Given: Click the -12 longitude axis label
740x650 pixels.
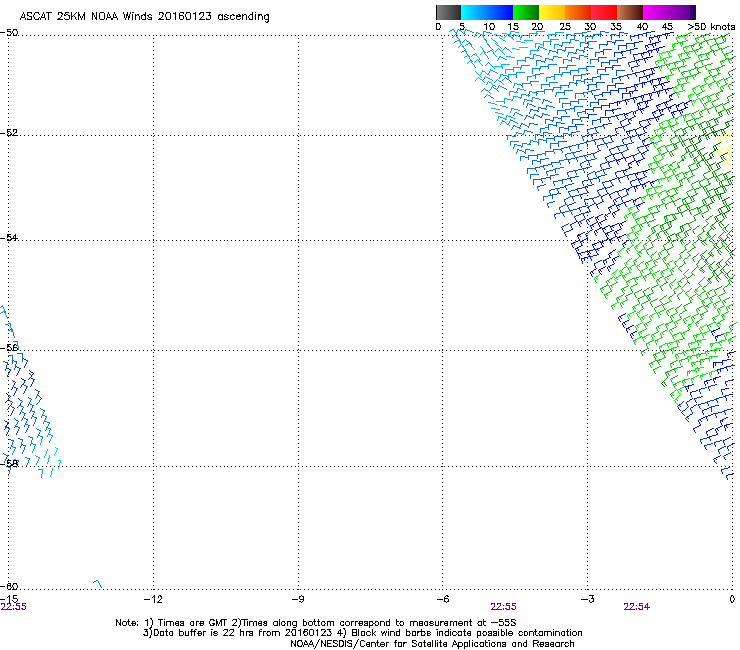Looking at the screenshot, I should coord(153,599).
